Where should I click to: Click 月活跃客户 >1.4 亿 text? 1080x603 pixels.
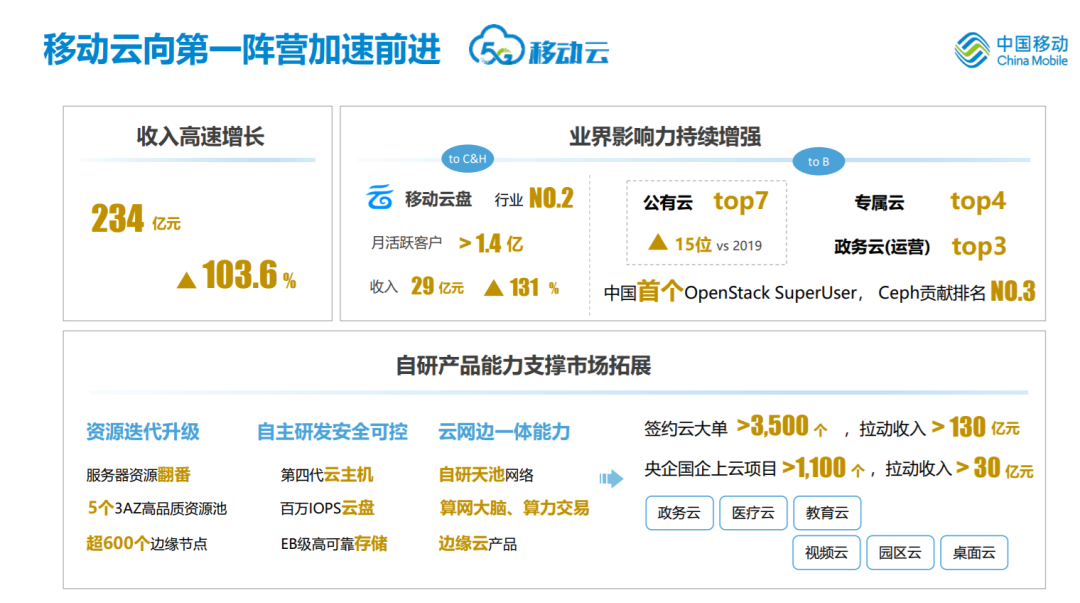point(446,243)
